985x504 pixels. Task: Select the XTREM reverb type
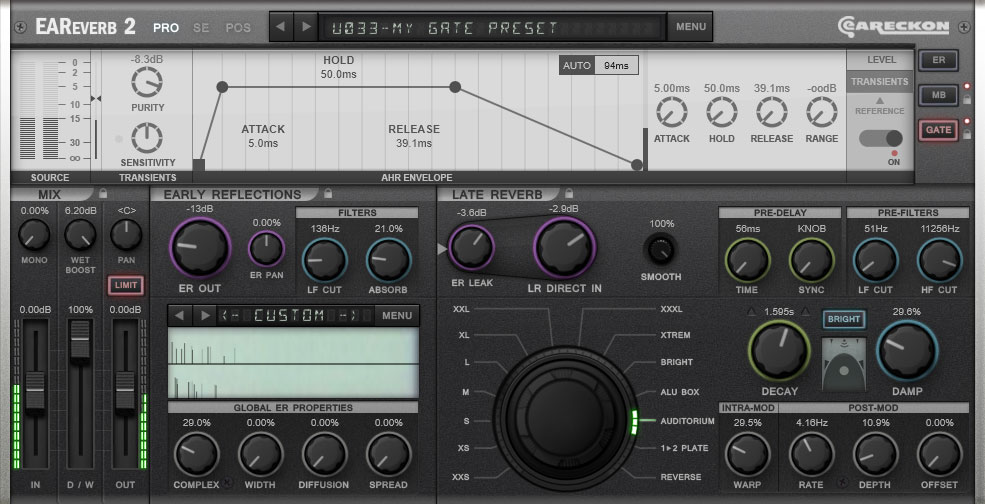[x=676, y=335]
